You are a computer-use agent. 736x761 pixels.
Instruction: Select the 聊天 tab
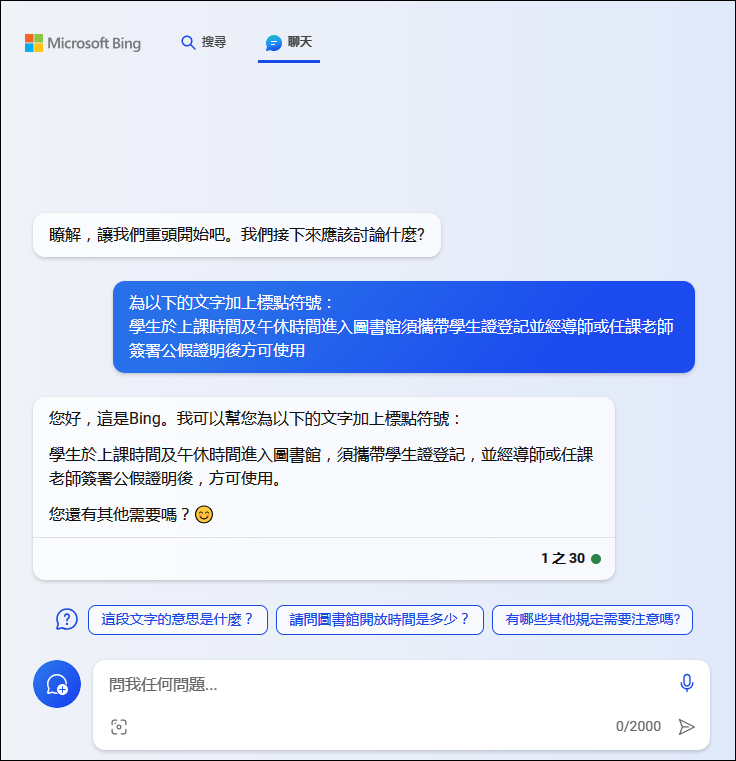[x=289, y=45]
